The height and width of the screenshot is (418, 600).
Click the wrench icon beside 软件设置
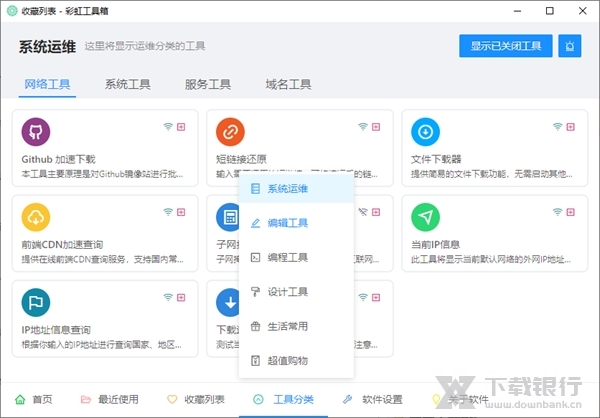(347, 400)
